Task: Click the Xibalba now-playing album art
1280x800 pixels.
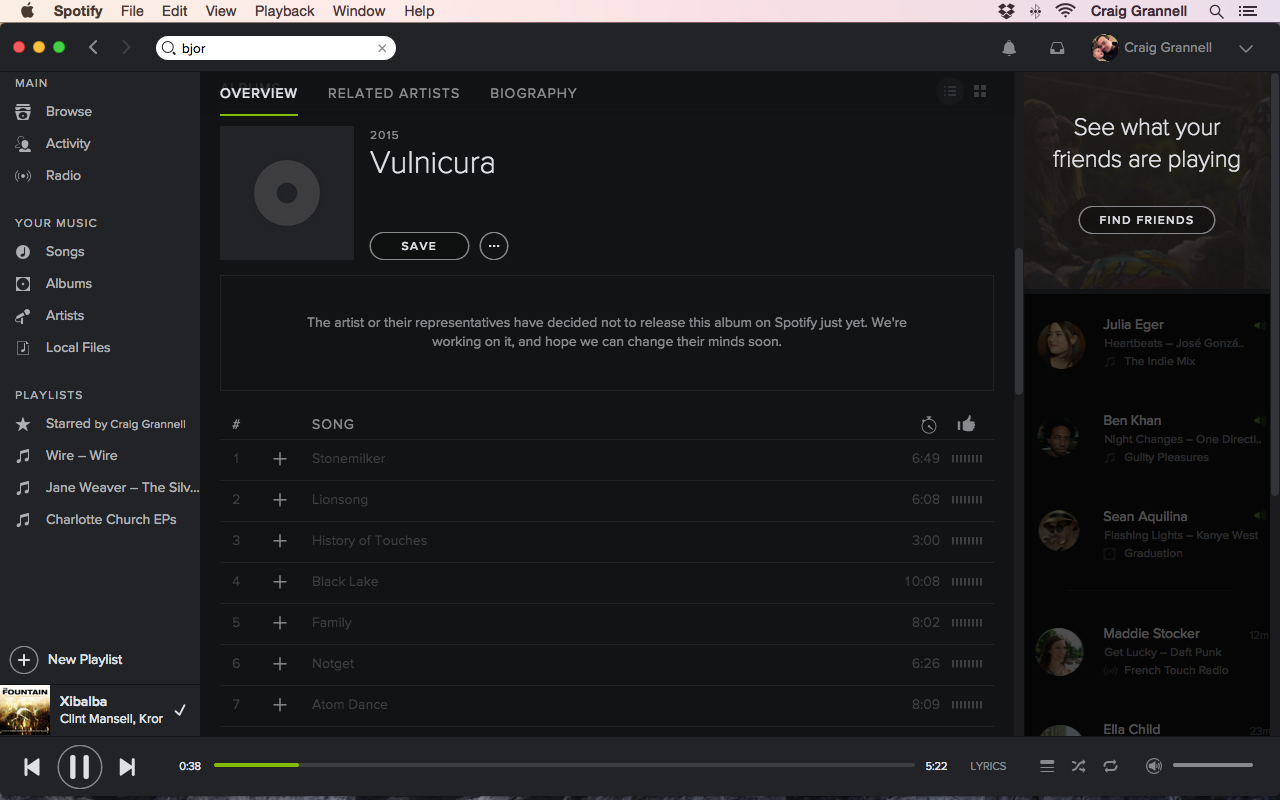Action: click(25, 710)
